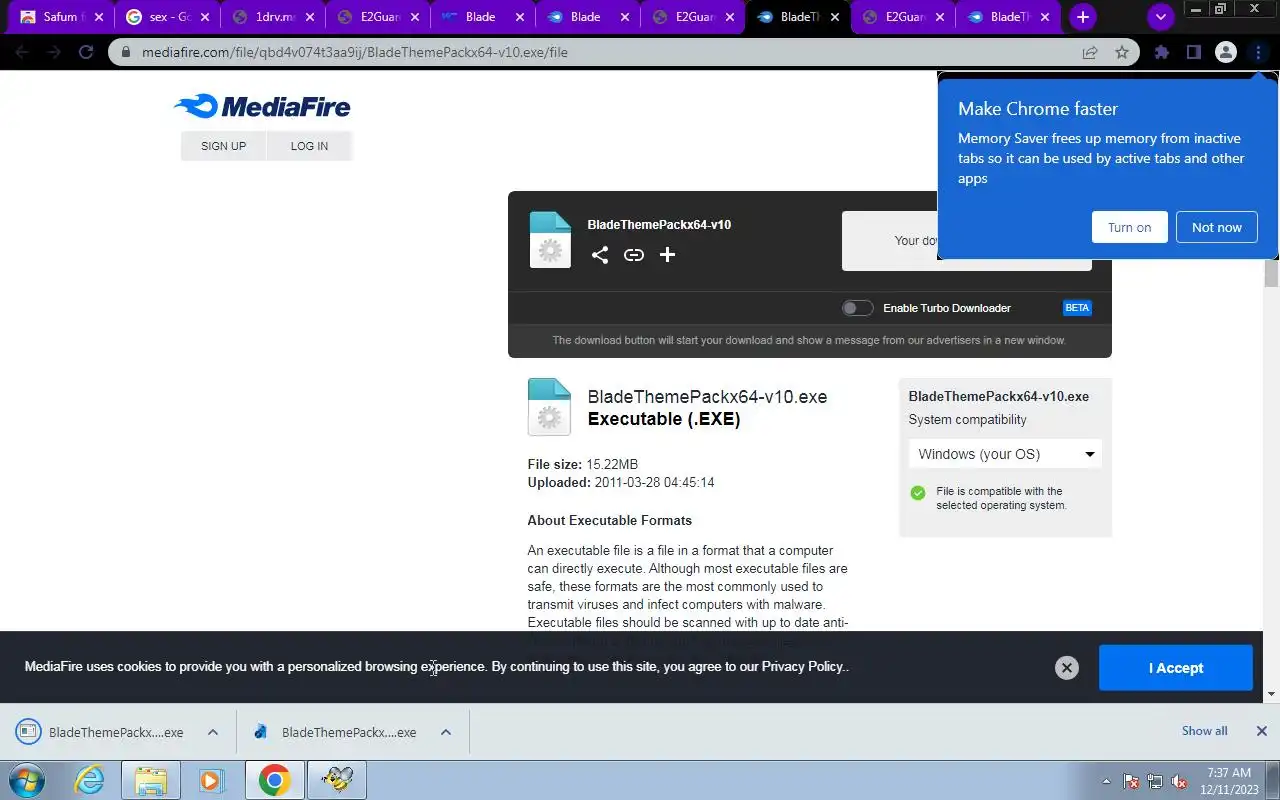Click the 'File size: 15.22MB' text
Image resolution: width=1280 pixels, height=800 pixels.
[x=582, y=464]
